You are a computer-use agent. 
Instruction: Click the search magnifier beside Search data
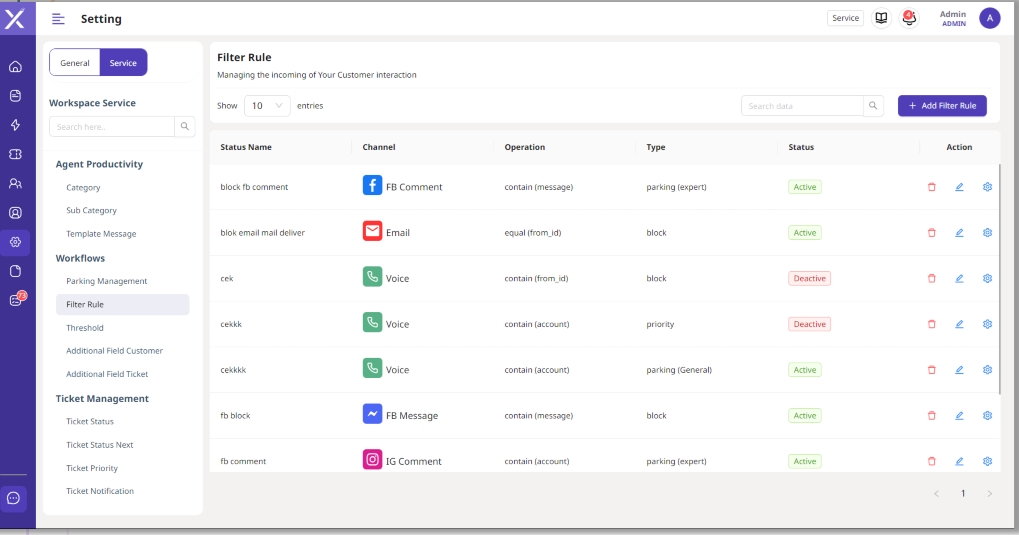[x=873, y=106]
